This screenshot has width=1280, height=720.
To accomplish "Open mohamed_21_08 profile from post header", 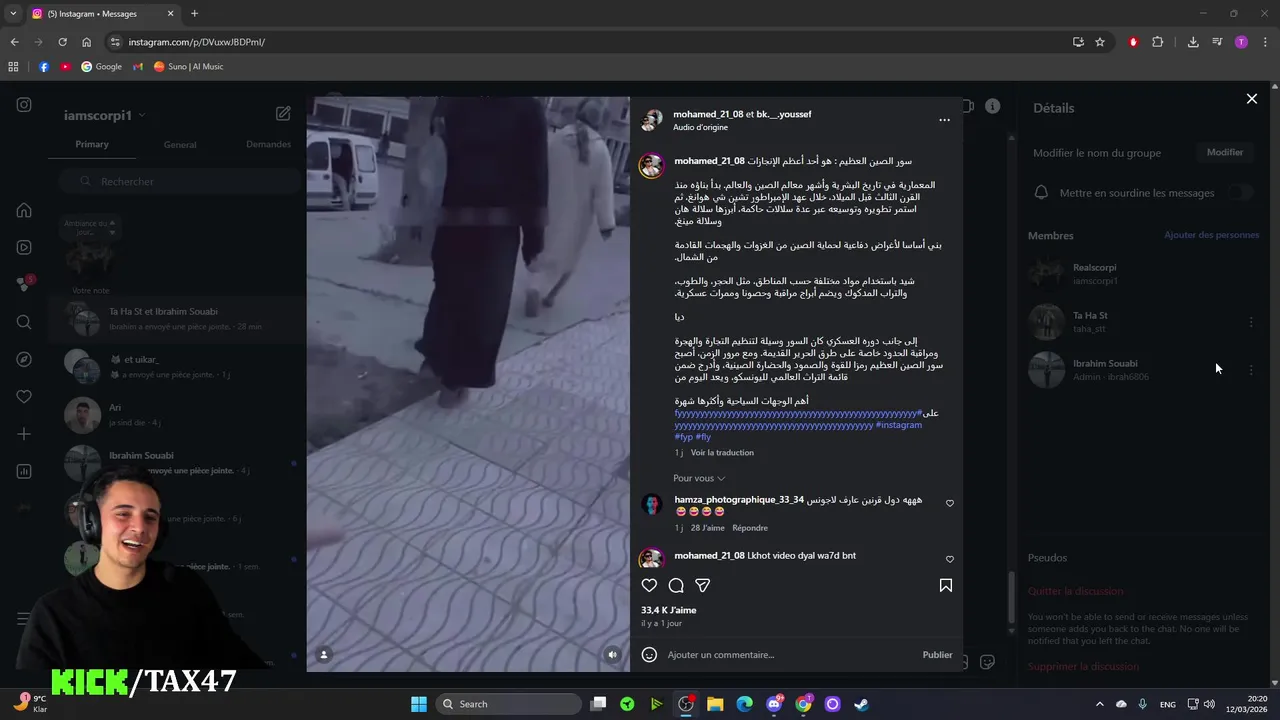I will point(708,114).
